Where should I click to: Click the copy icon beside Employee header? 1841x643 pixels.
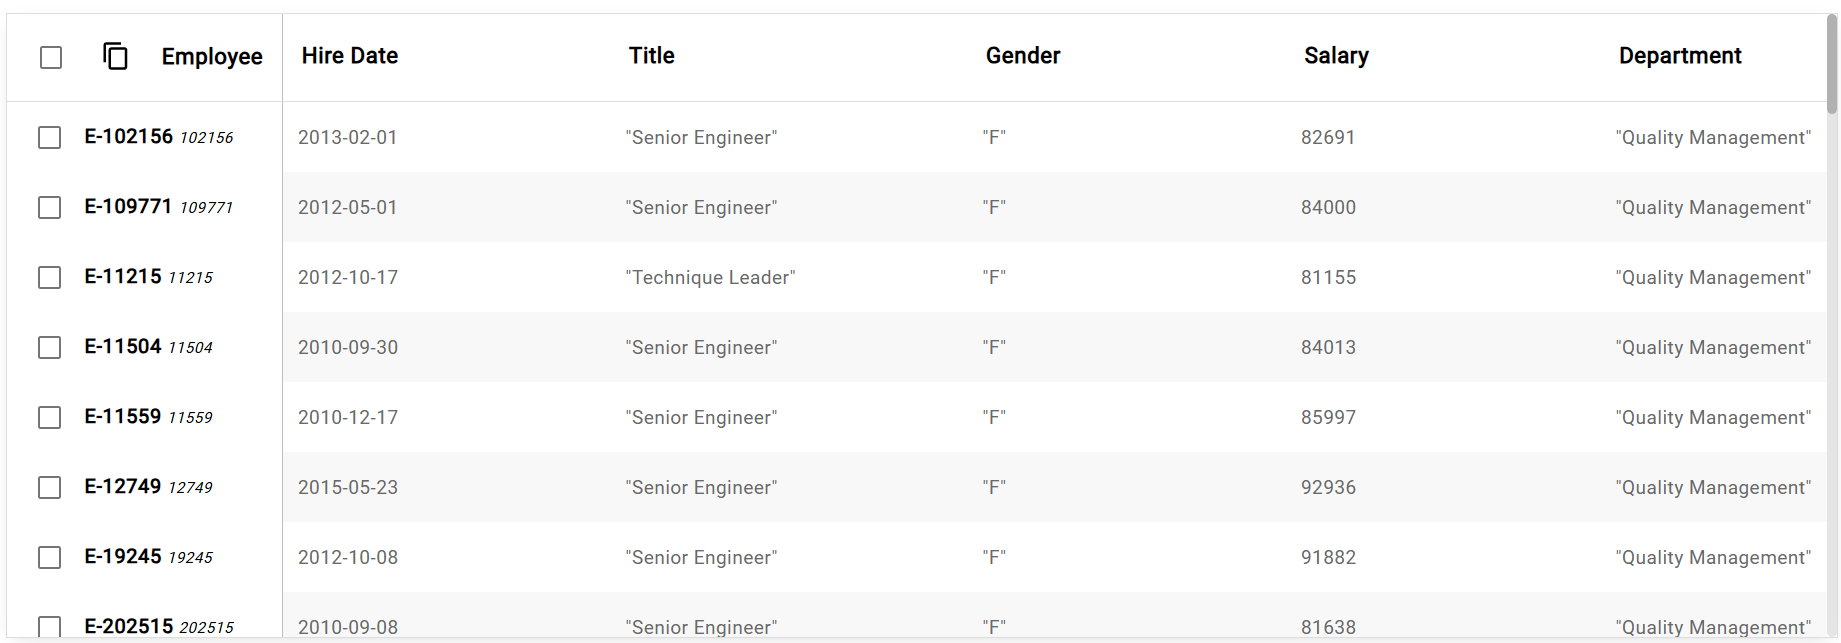pos(115,56)
